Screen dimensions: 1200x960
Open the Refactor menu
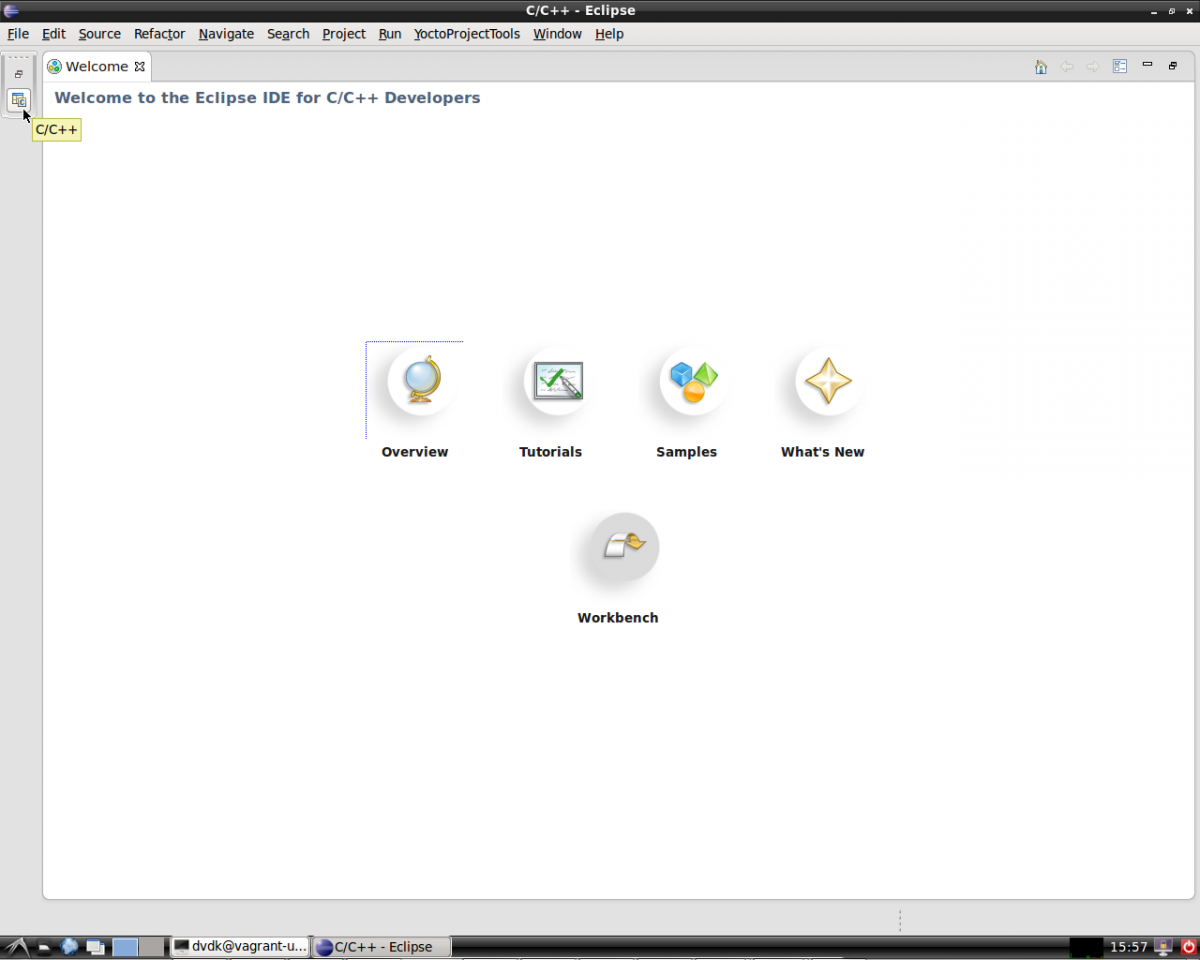click(x=159, y=34)
